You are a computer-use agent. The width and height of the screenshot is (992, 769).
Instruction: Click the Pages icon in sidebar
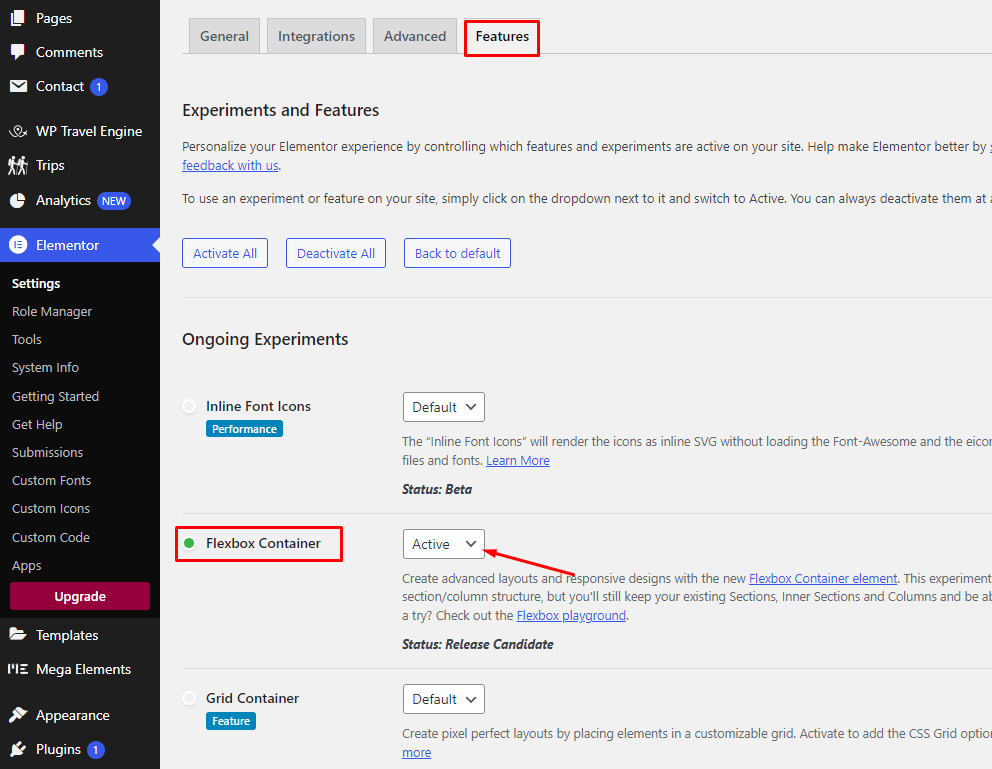pos(18,18)
